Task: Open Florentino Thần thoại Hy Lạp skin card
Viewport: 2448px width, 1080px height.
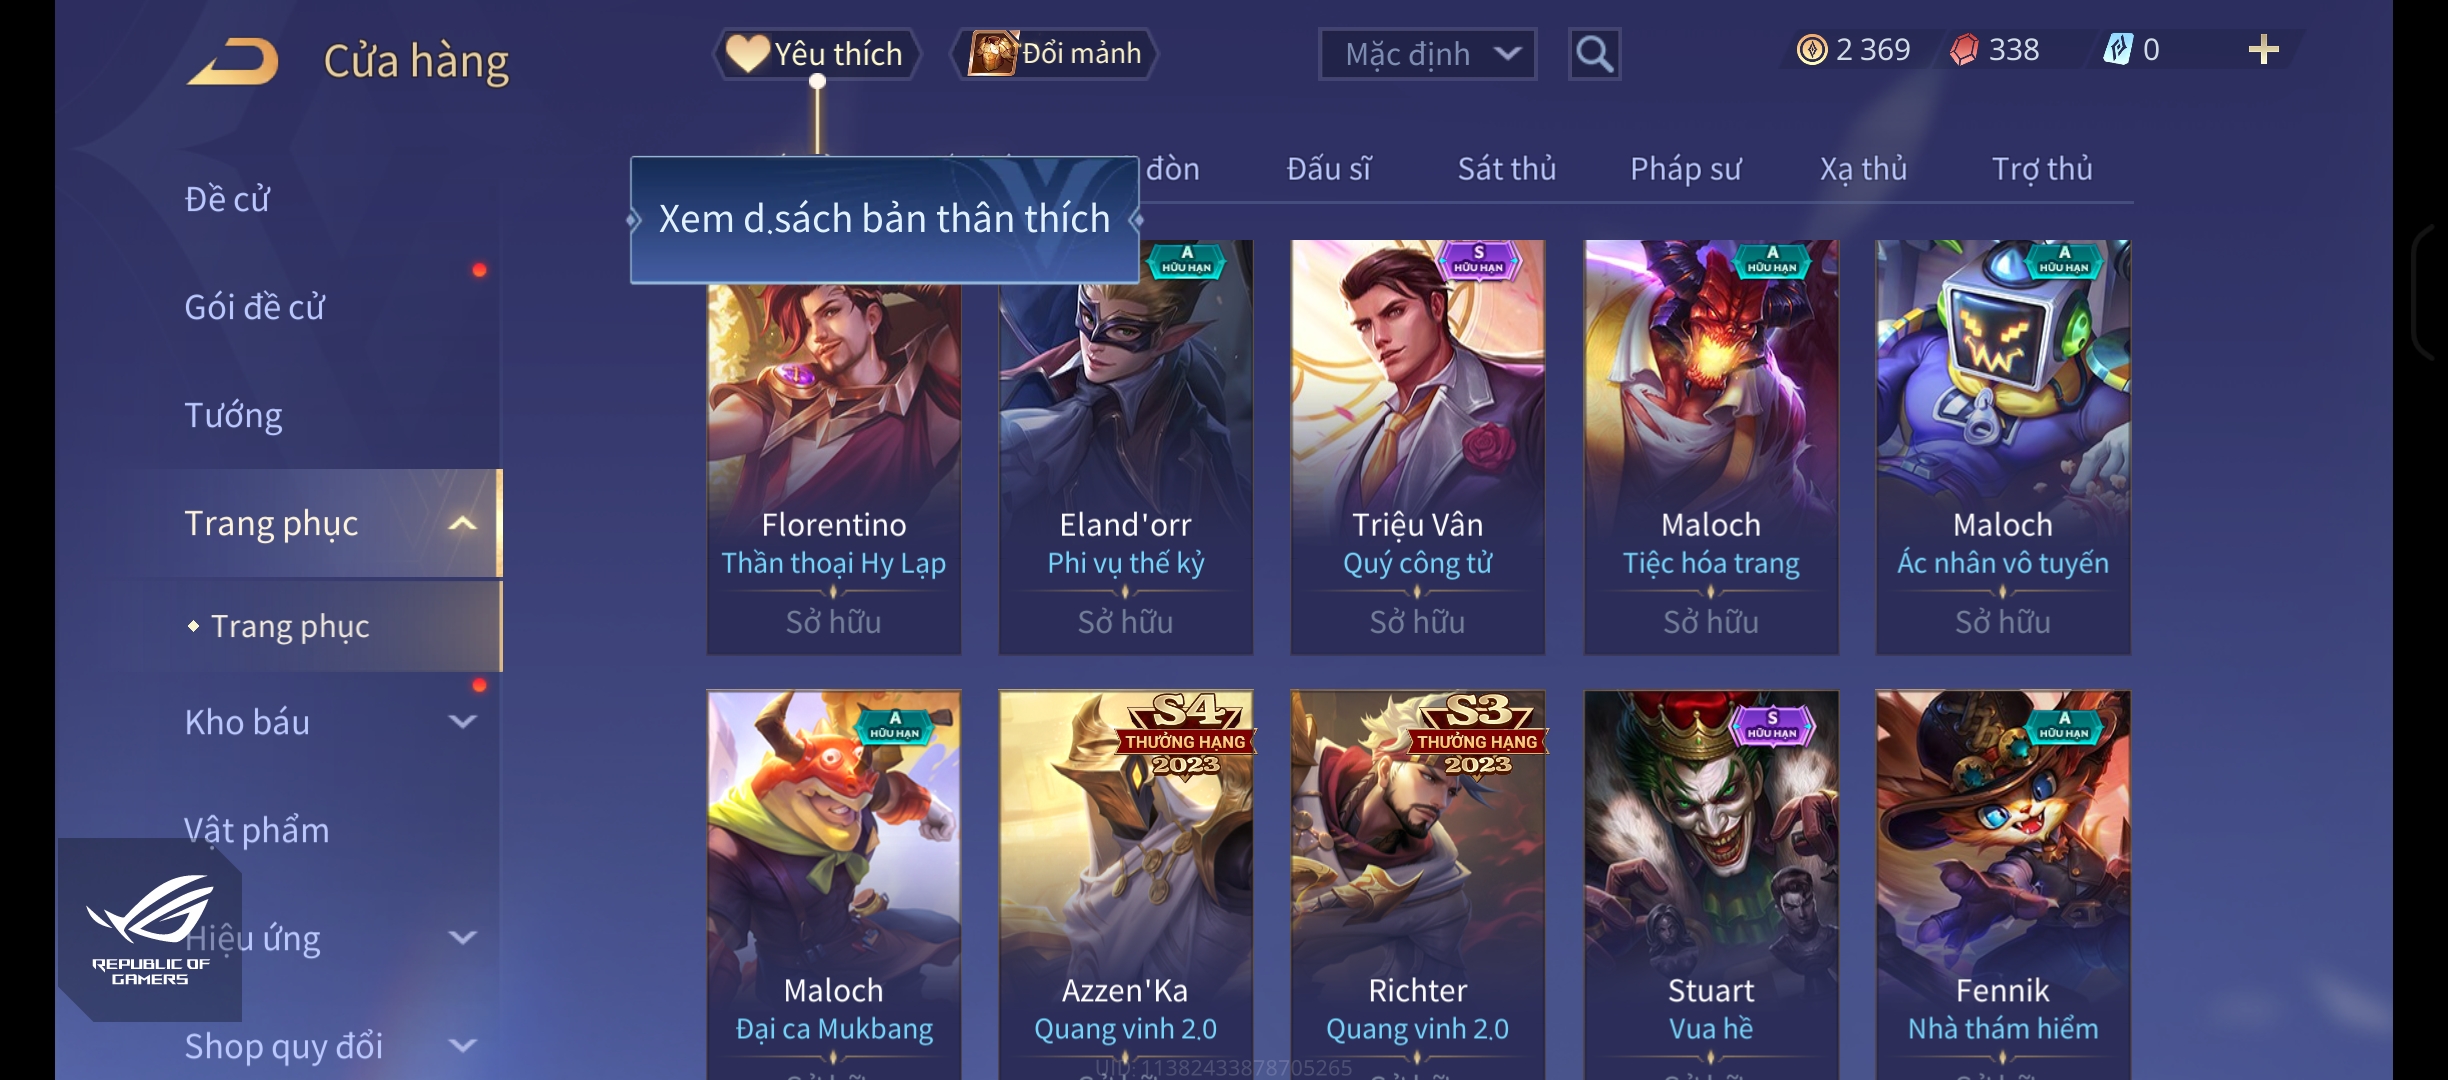Action: click(x=834, y=447)
